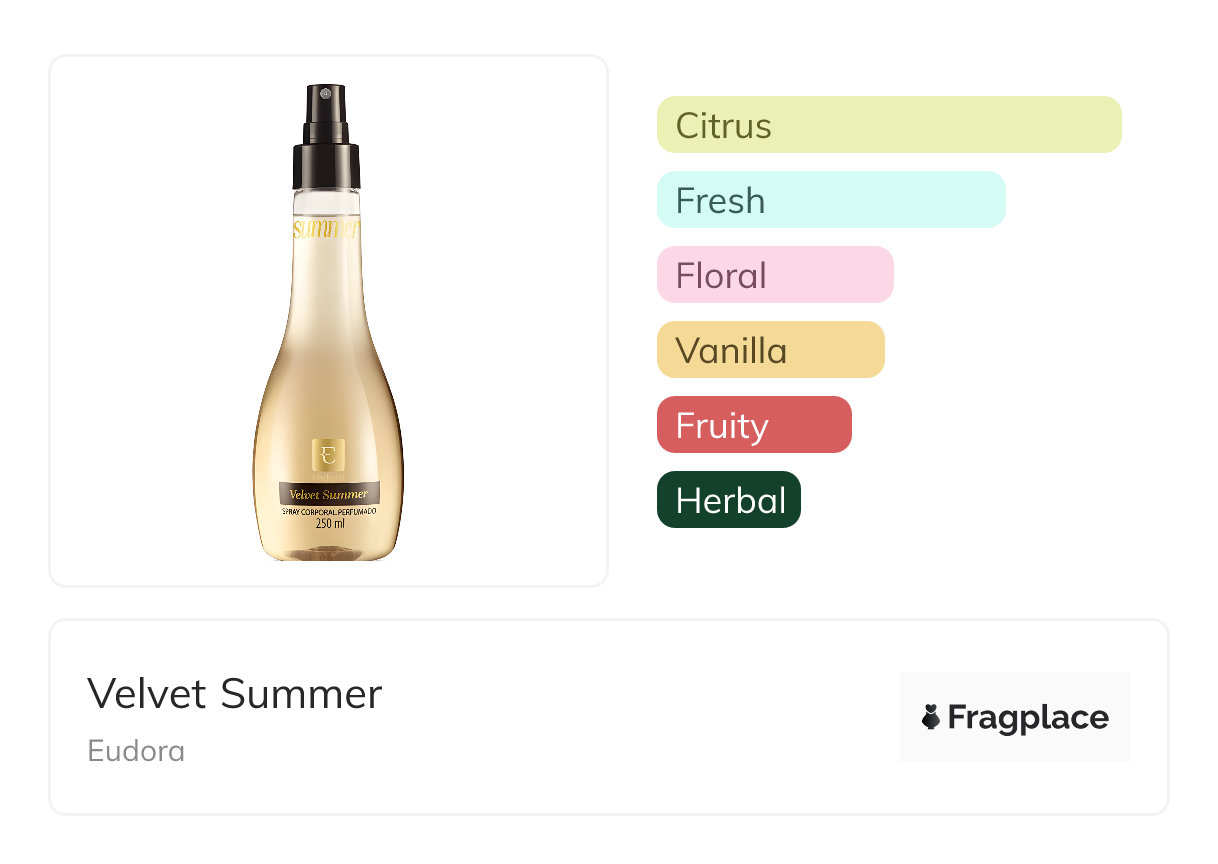Click the "250 ml" text on the bottle
Image resolution: width=1218 pixels, height=864 pixels.
(330, 523)
